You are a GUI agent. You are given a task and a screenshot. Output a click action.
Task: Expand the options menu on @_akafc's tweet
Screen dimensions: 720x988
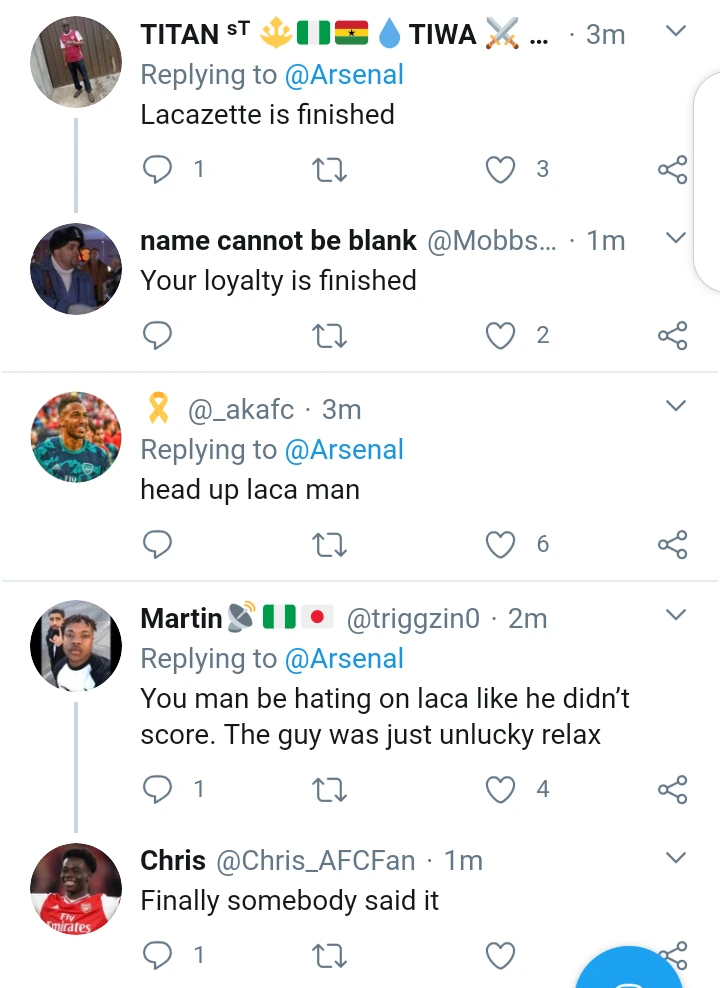(x=676, y=405)
